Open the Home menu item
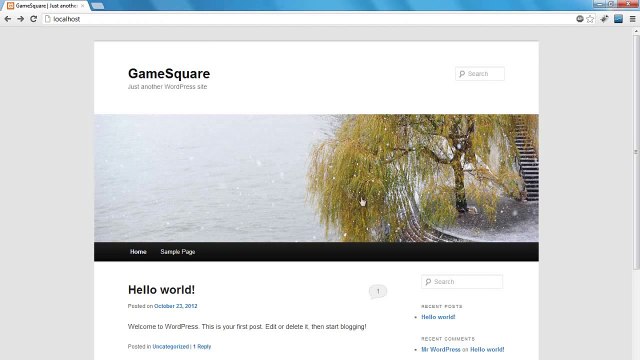640x360 pixels. pos(138,252)
